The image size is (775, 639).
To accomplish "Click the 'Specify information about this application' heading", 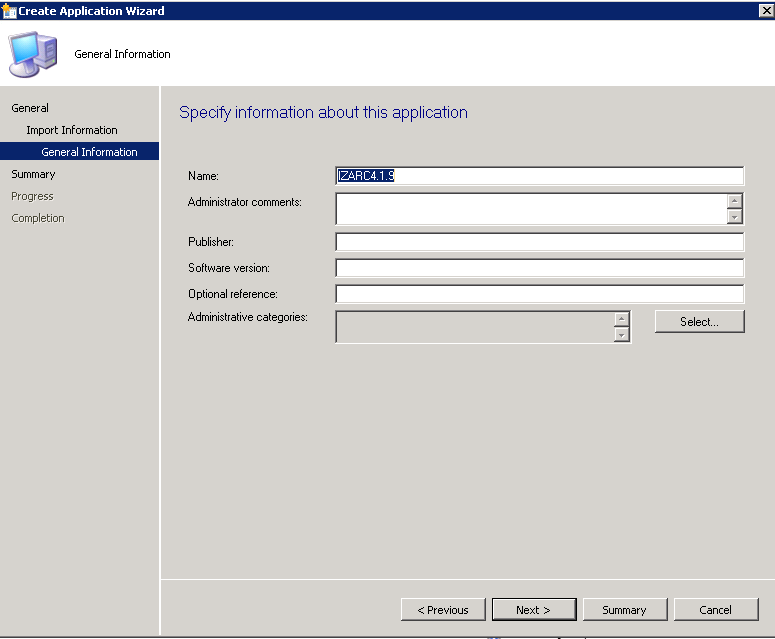I will pos(323,113).
